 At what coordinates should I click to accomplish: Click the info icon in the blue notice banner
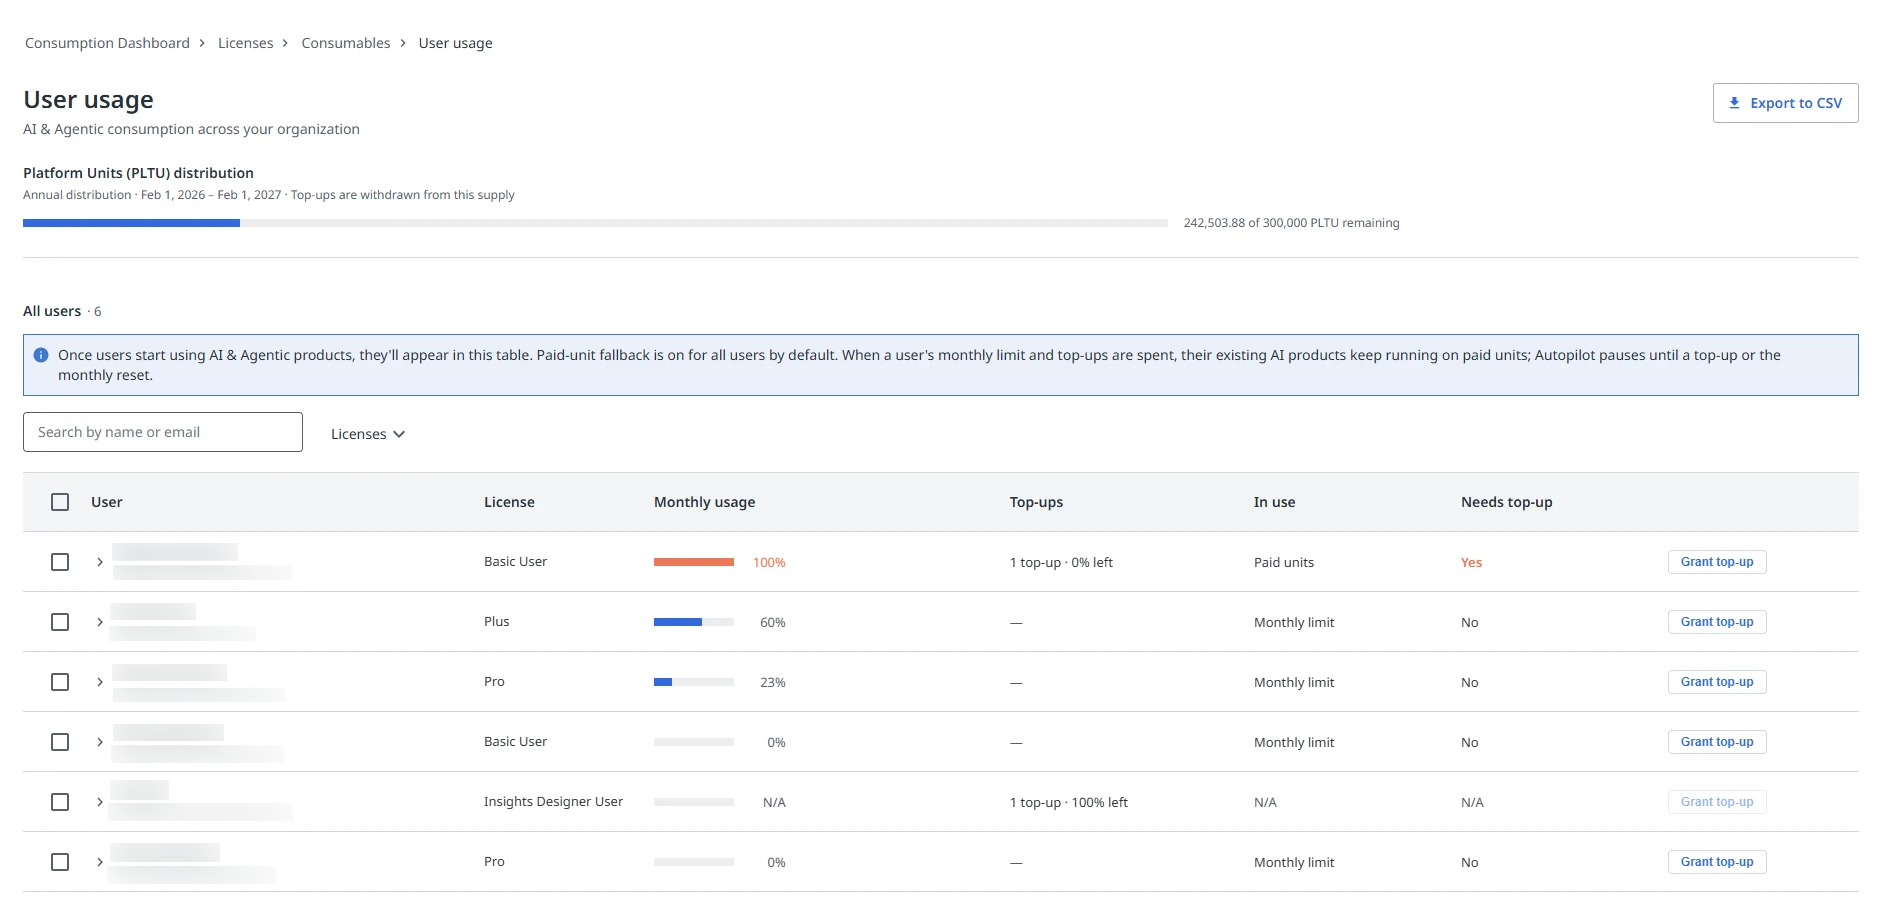click(x=41, y=355)
